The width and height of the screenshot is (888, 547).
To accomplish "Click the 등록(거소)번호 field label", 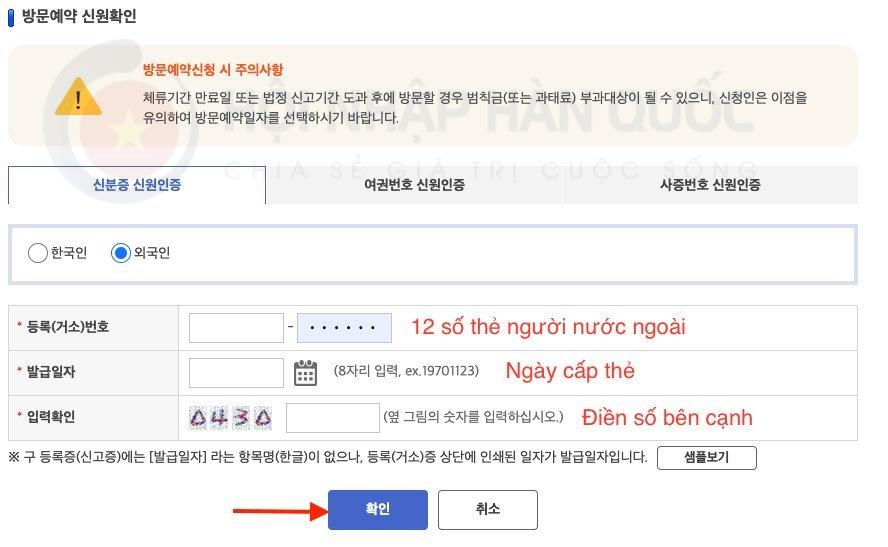I will (67, 328).
